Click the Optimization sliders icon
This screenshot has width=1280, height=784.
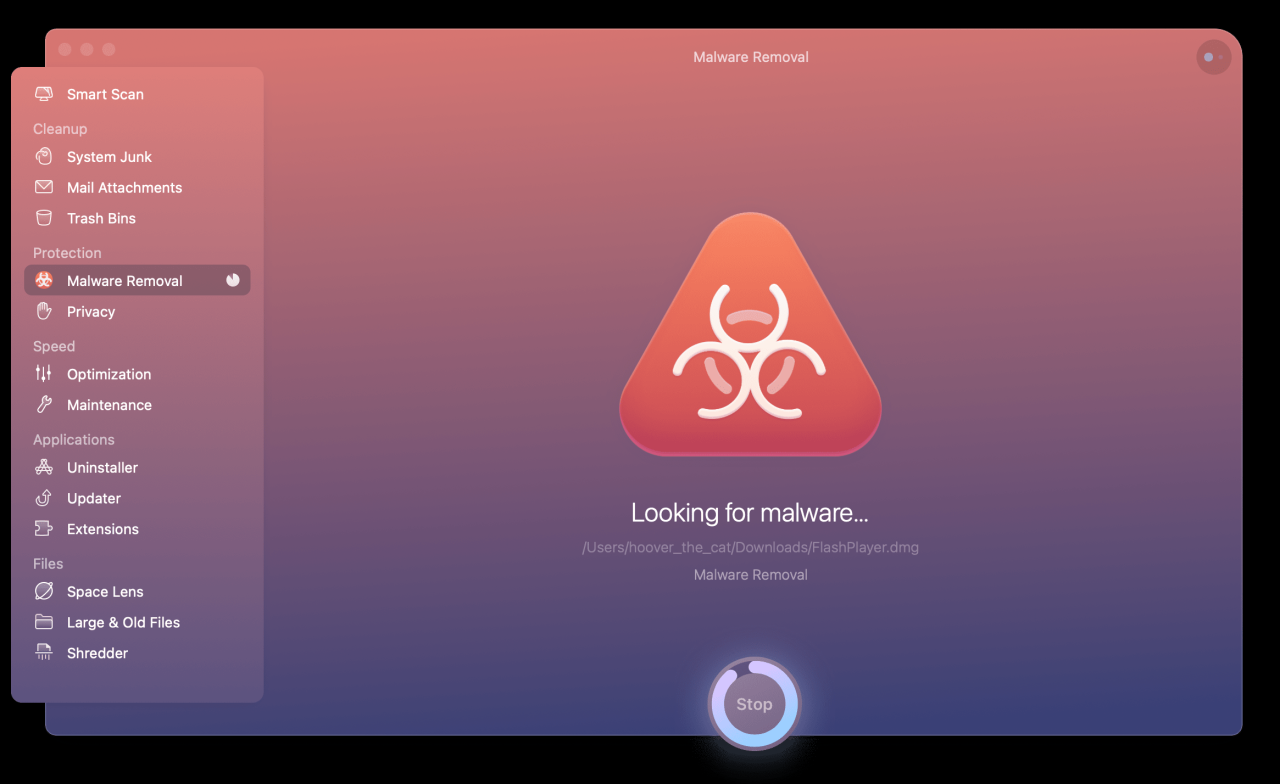tap(44, 374)
